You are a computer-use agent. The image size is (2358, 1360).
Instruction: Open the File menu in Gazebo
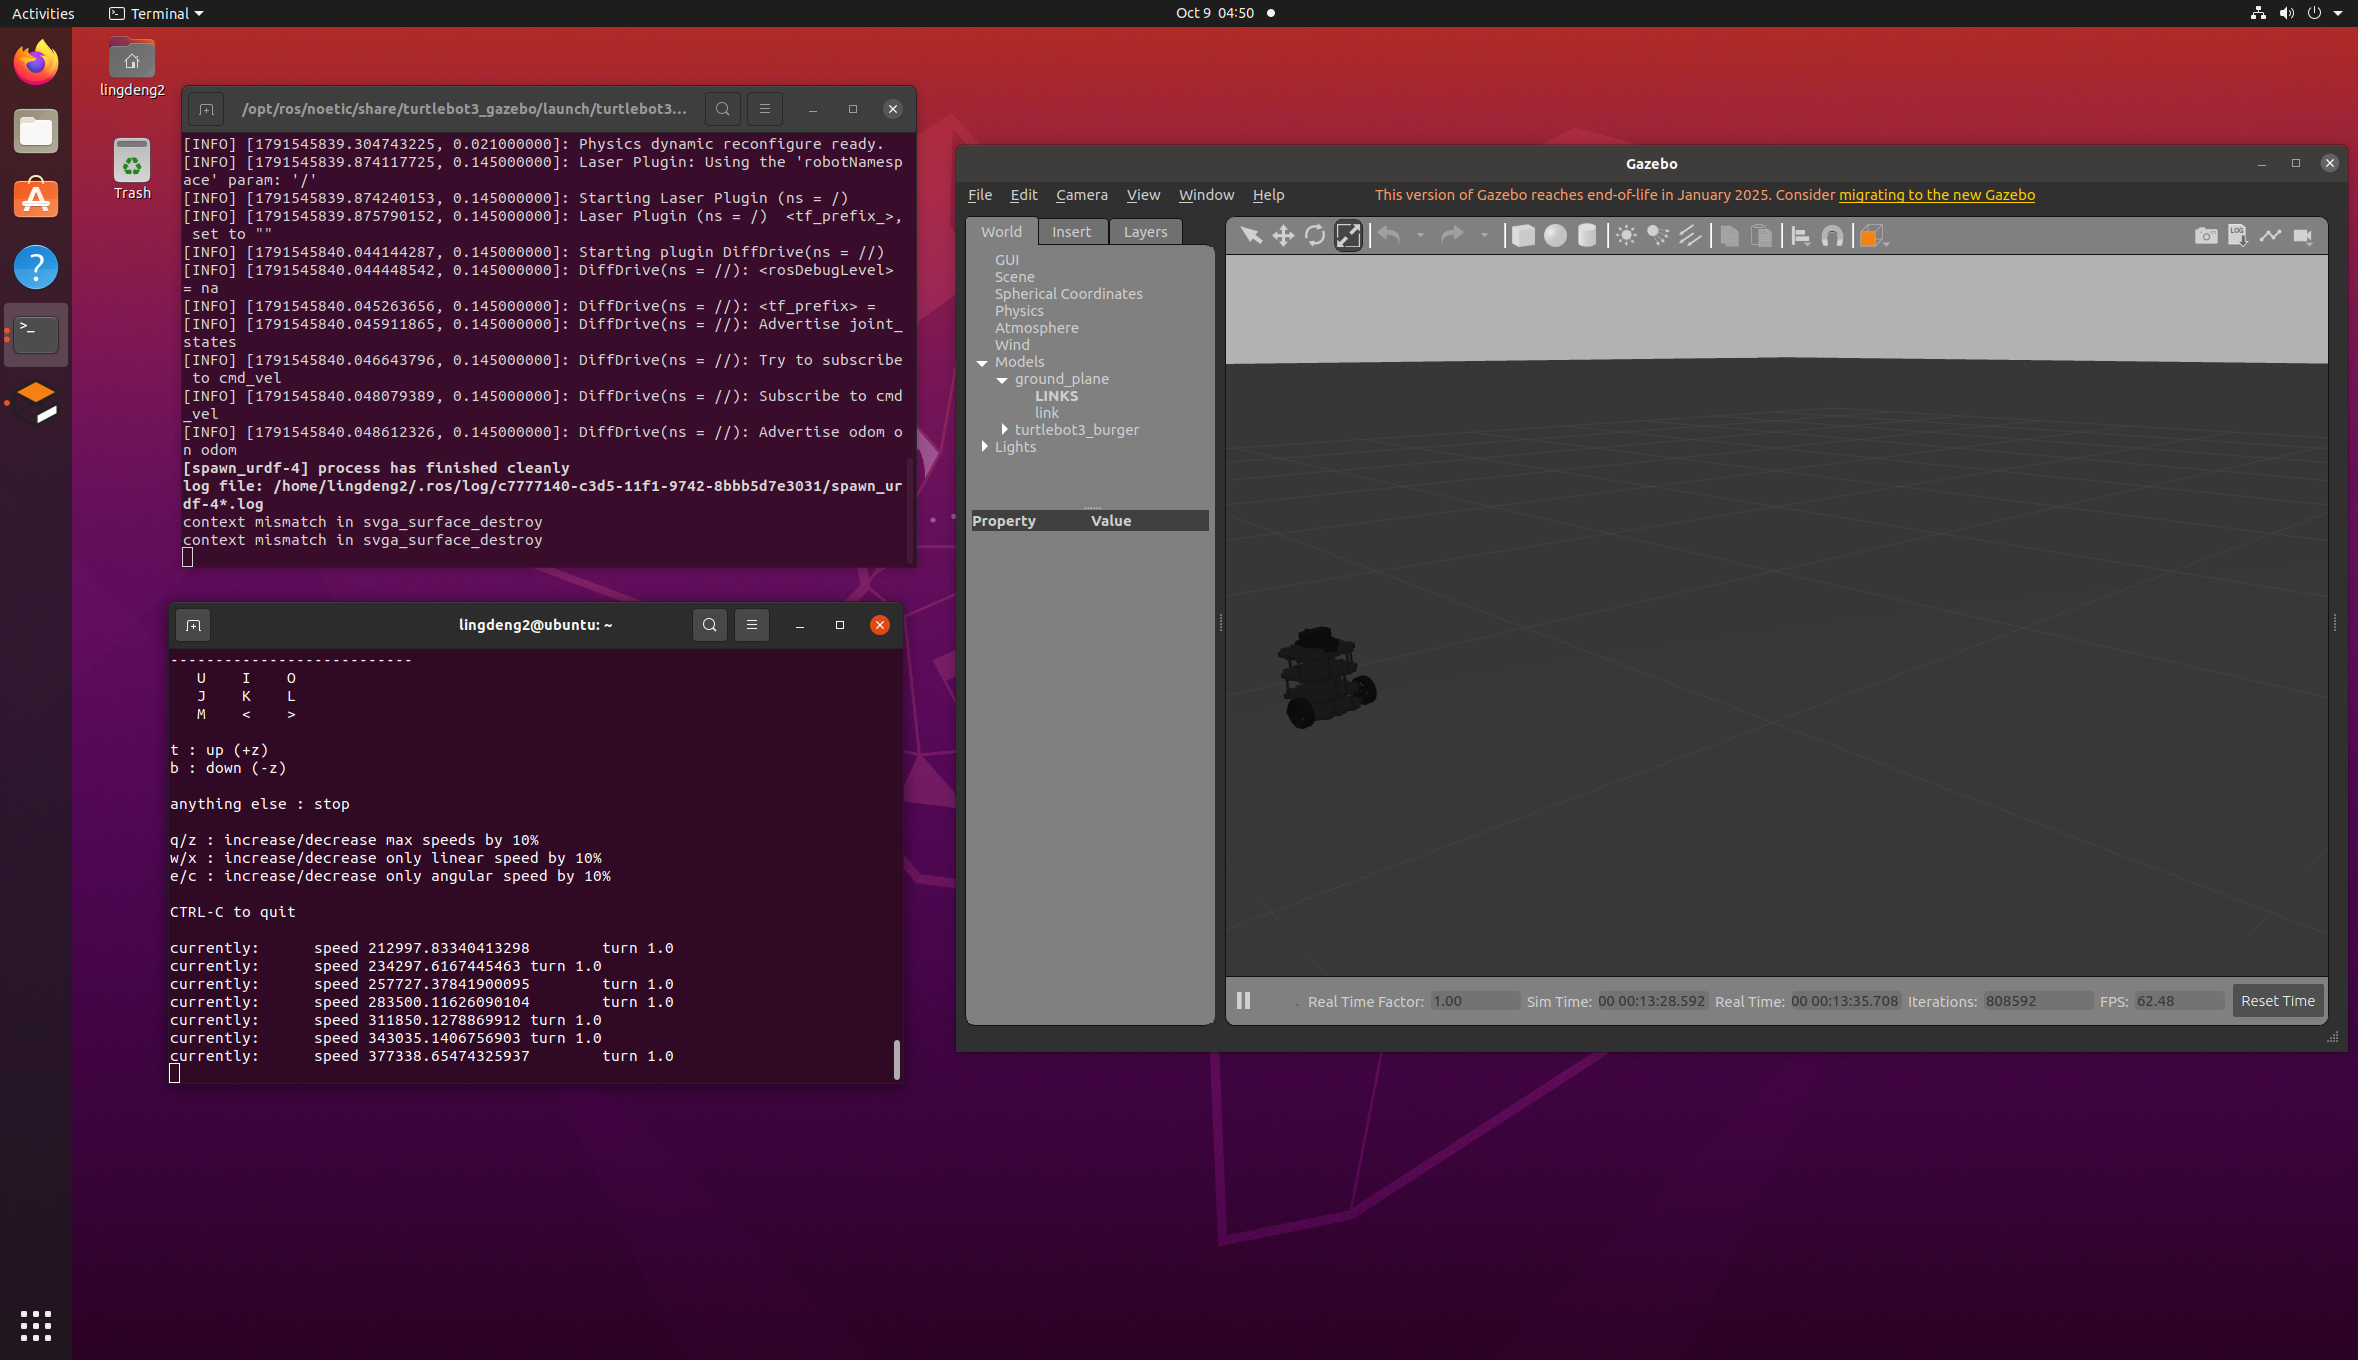tap(980, 195)
